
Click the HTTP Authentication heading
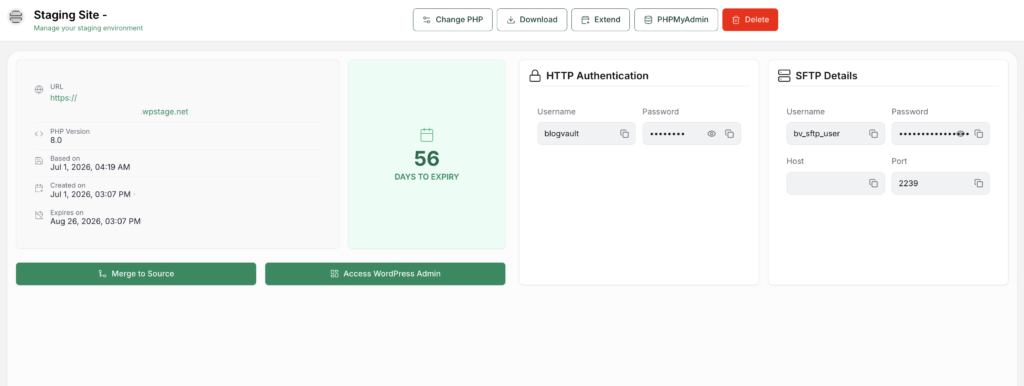(x=598, y=76)
